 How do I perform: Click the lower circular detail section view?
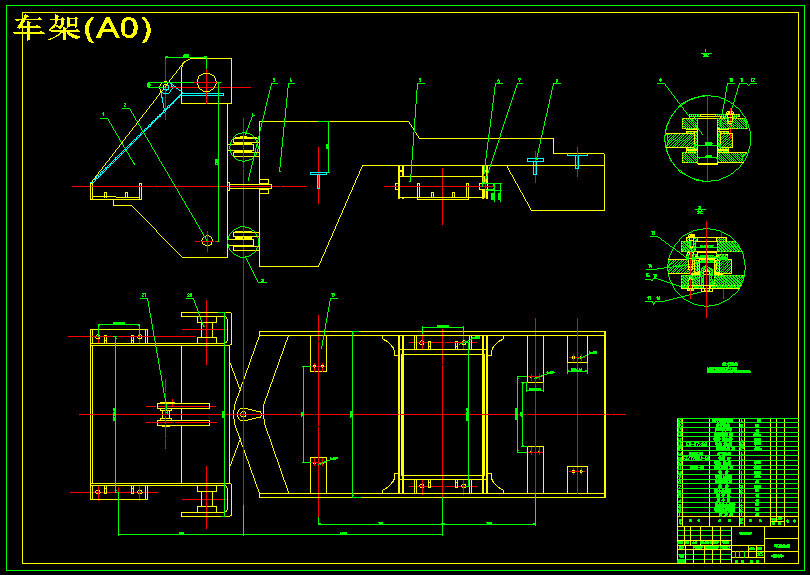pos(706,267)
